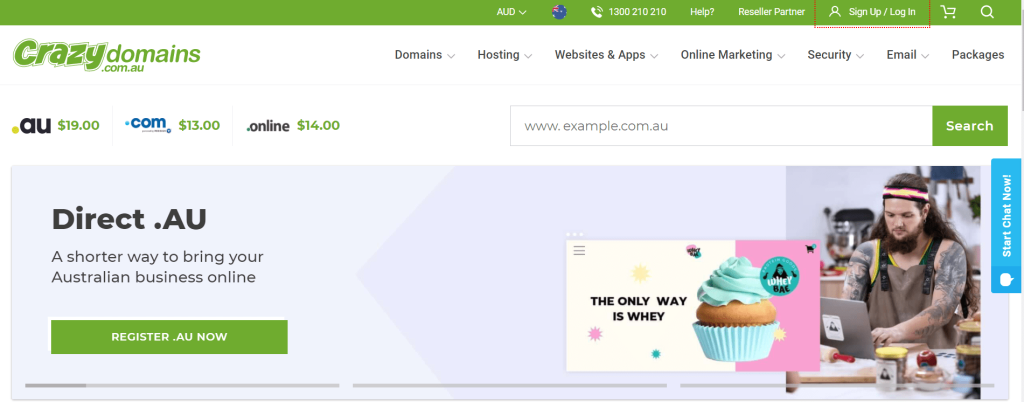Expand the Domains menu
1024x402 pixels.
pos(424,55)
